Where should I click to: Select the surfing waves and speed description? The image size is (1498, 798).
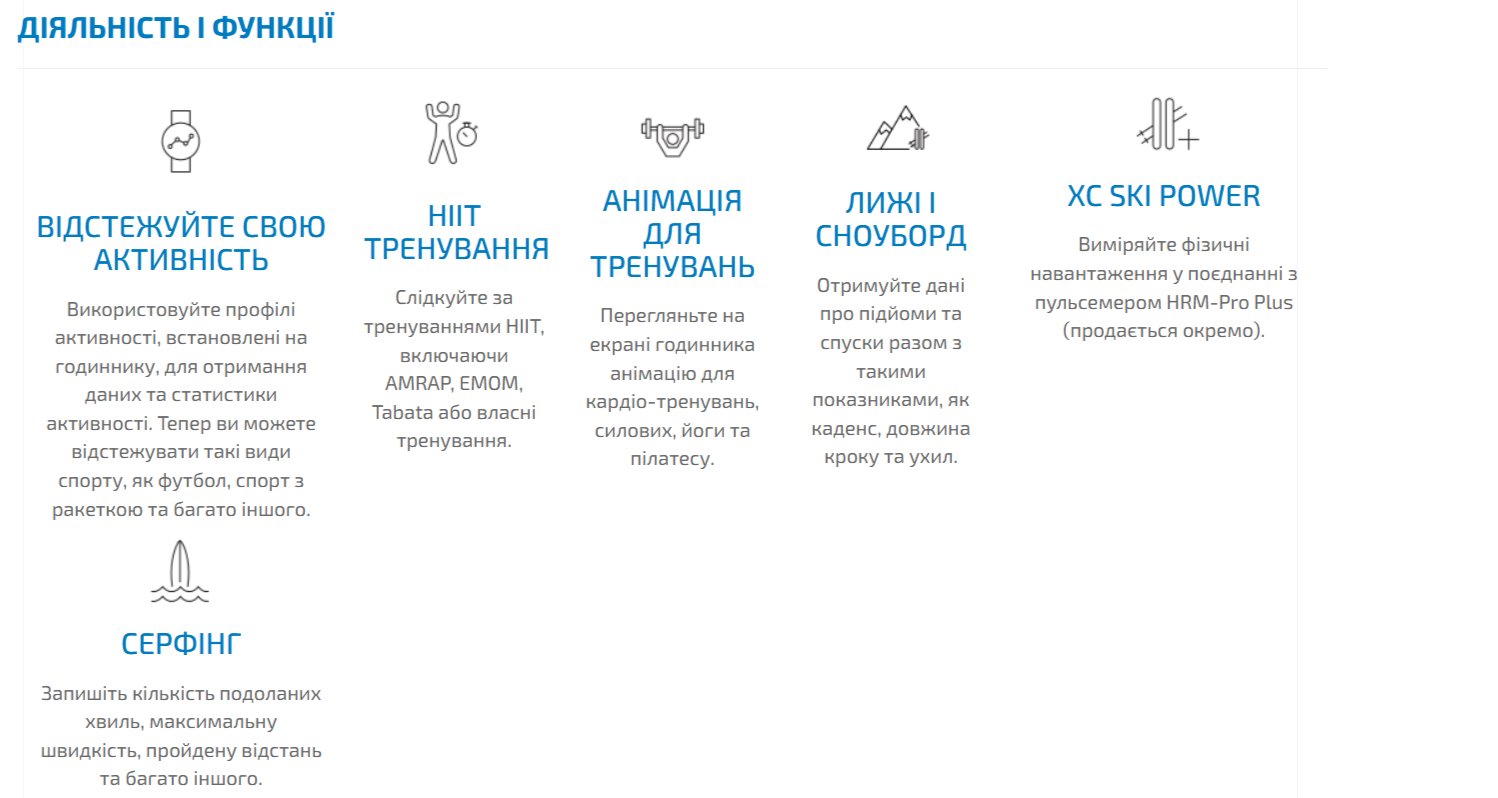(x=181, y=735)
